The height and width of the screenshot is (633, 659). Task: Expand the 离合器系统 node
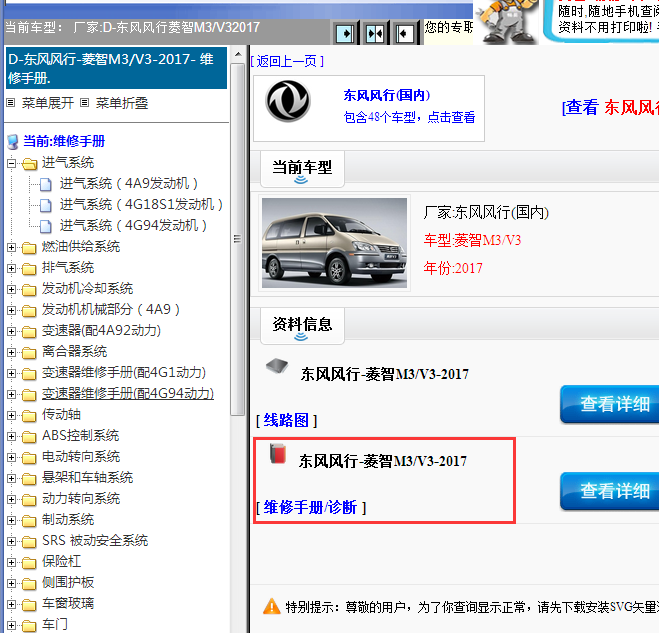[11, 353]
